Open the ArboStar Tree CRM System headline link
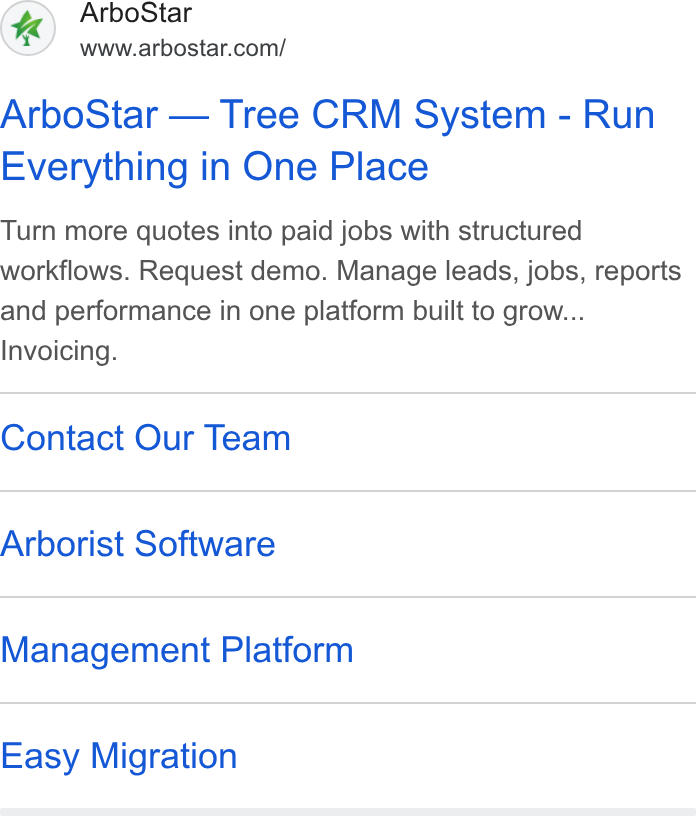 pyautogui.click(x=327, y=140)
